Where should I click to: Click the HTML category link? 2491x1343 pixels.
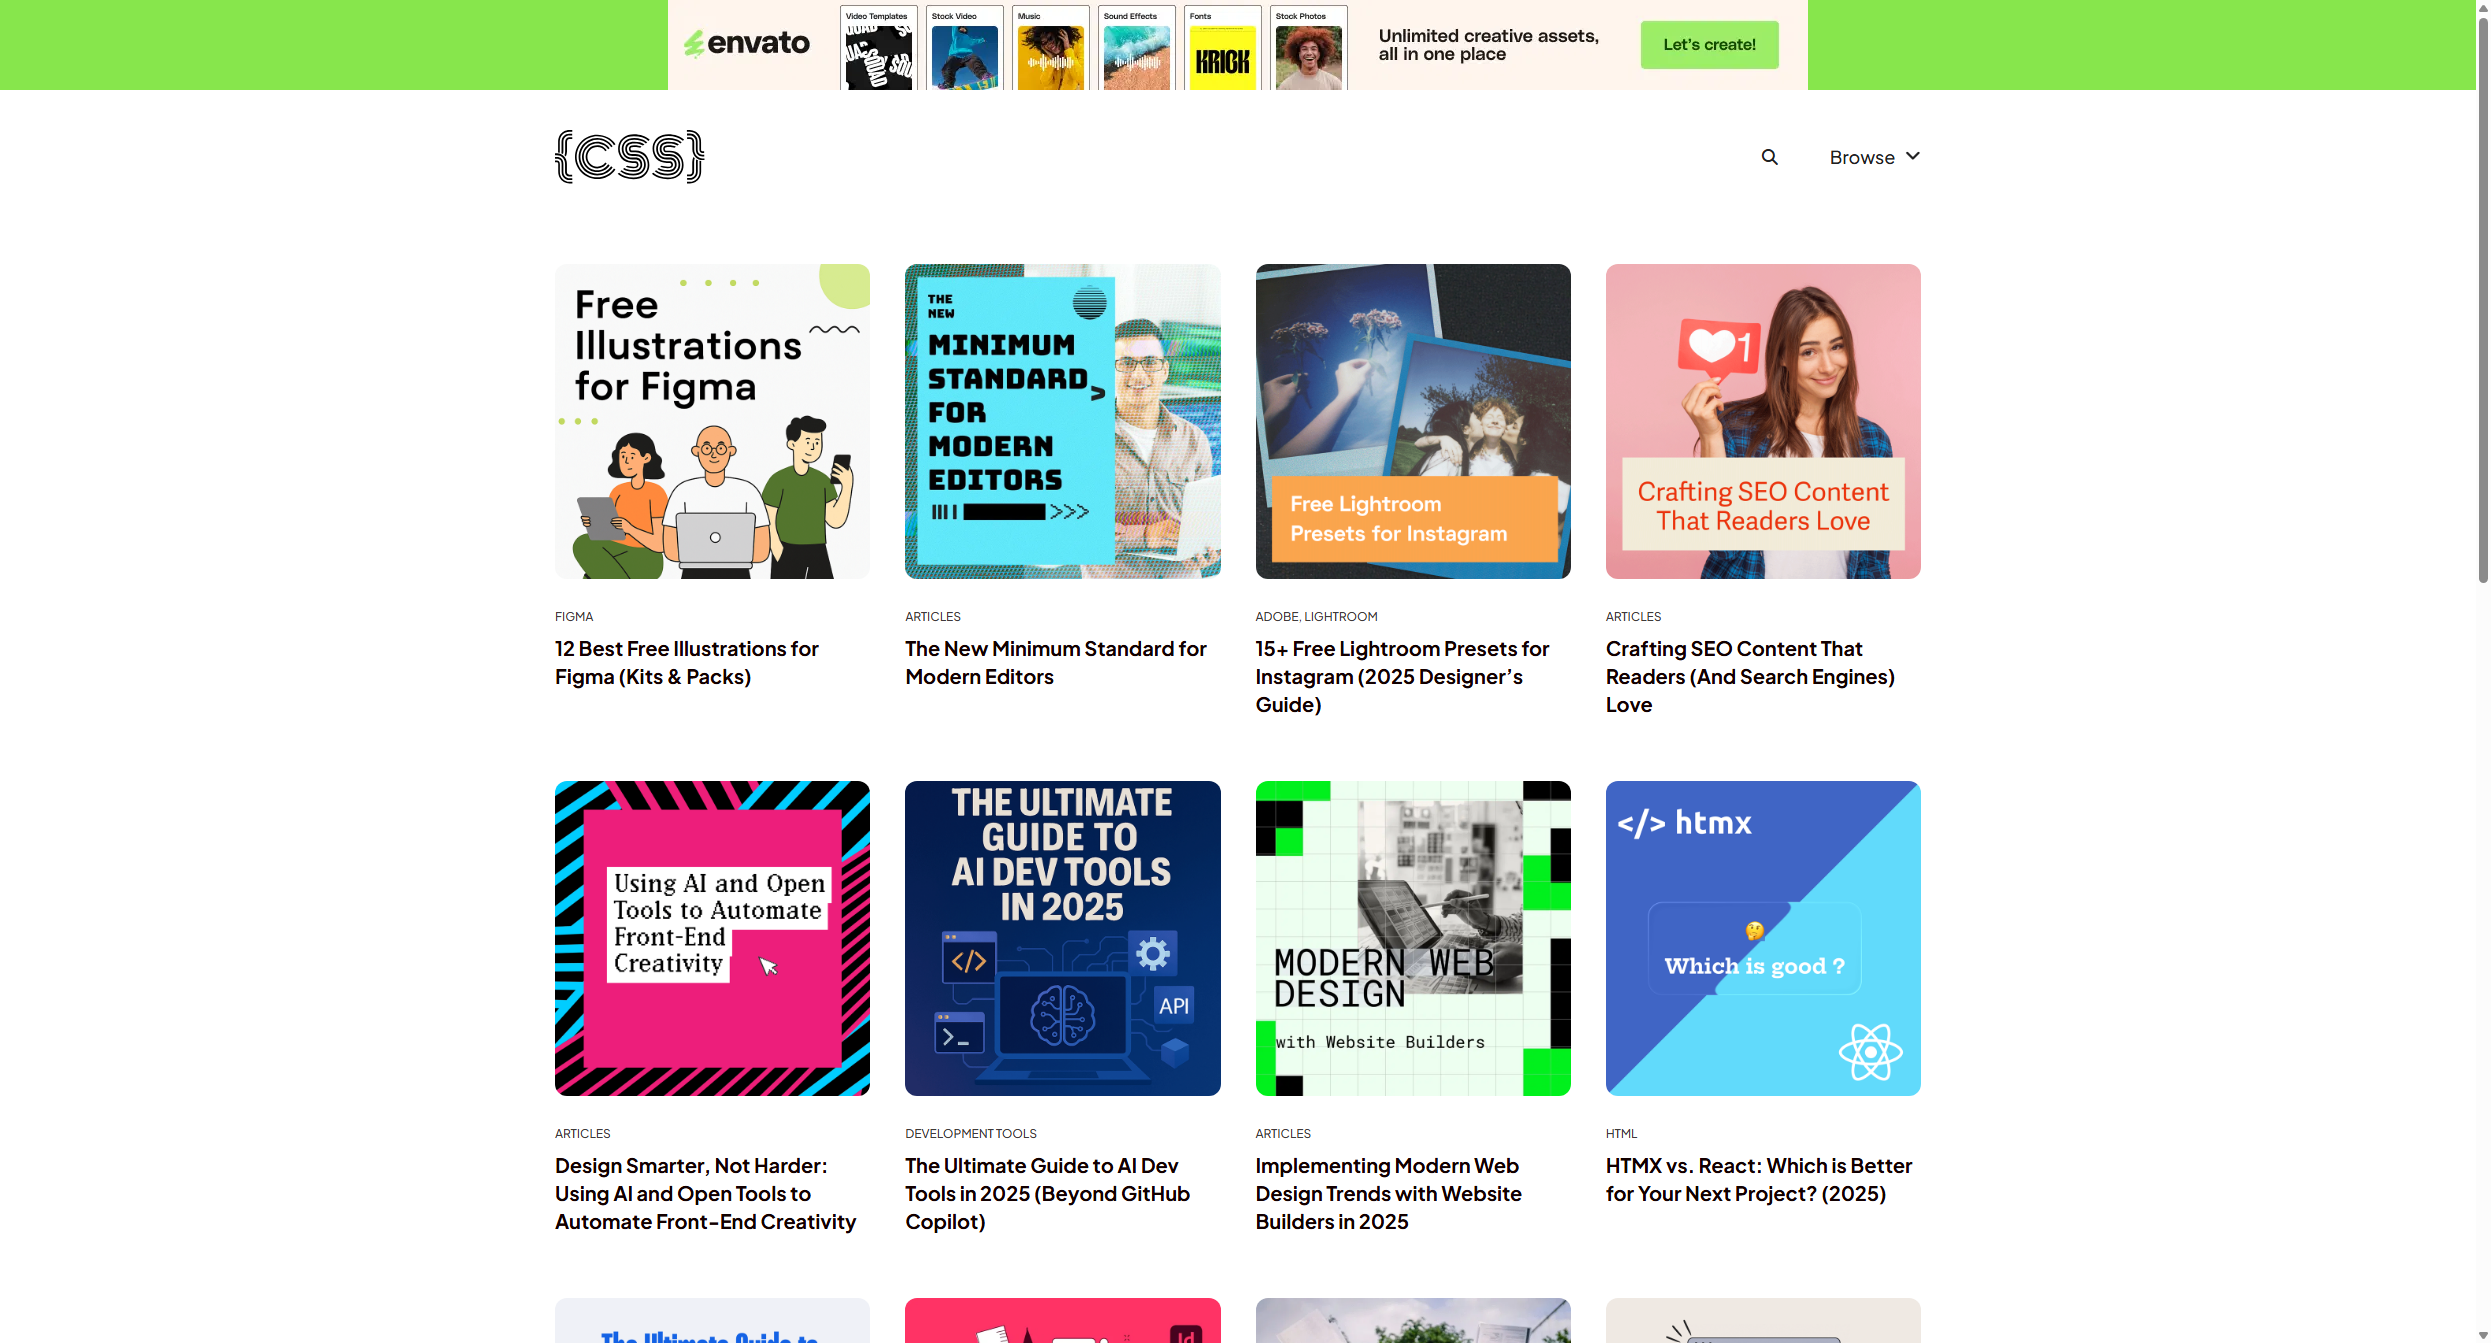pyautogui.click(x=1621, y=1134)
